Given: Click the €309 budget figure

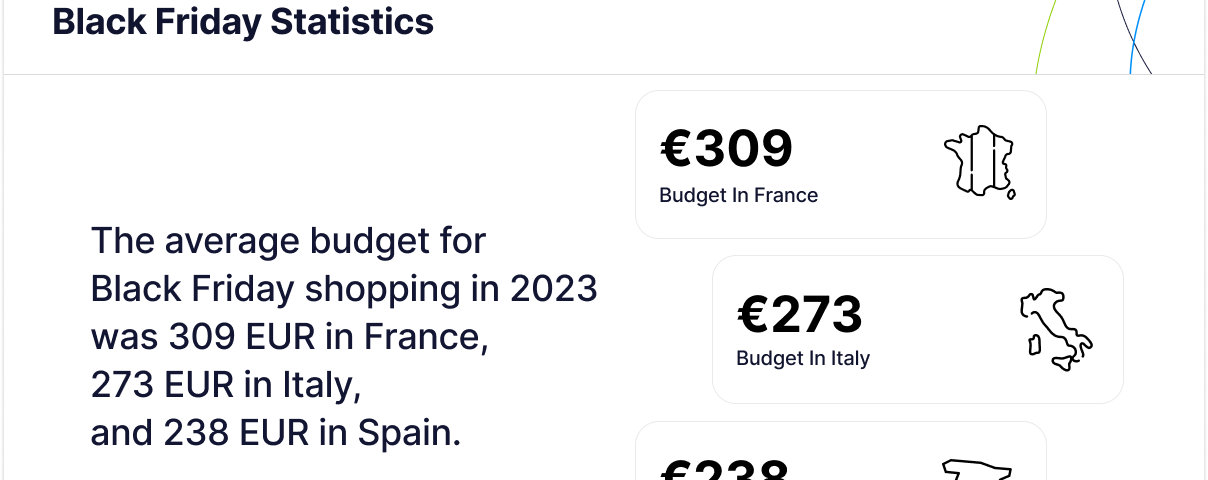Looking at the screenshot, I should pos(726,149).
